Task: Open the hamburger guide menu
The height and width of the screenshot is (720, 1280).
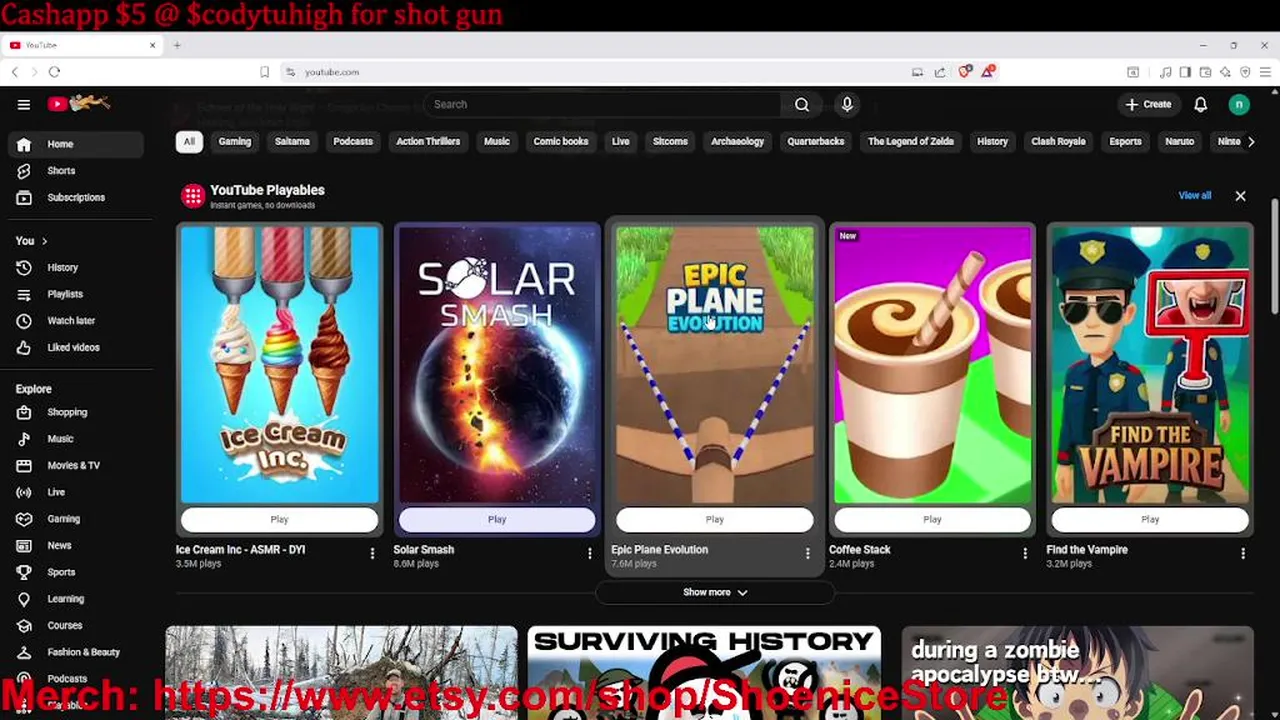Action: click(x=23, y=104)
